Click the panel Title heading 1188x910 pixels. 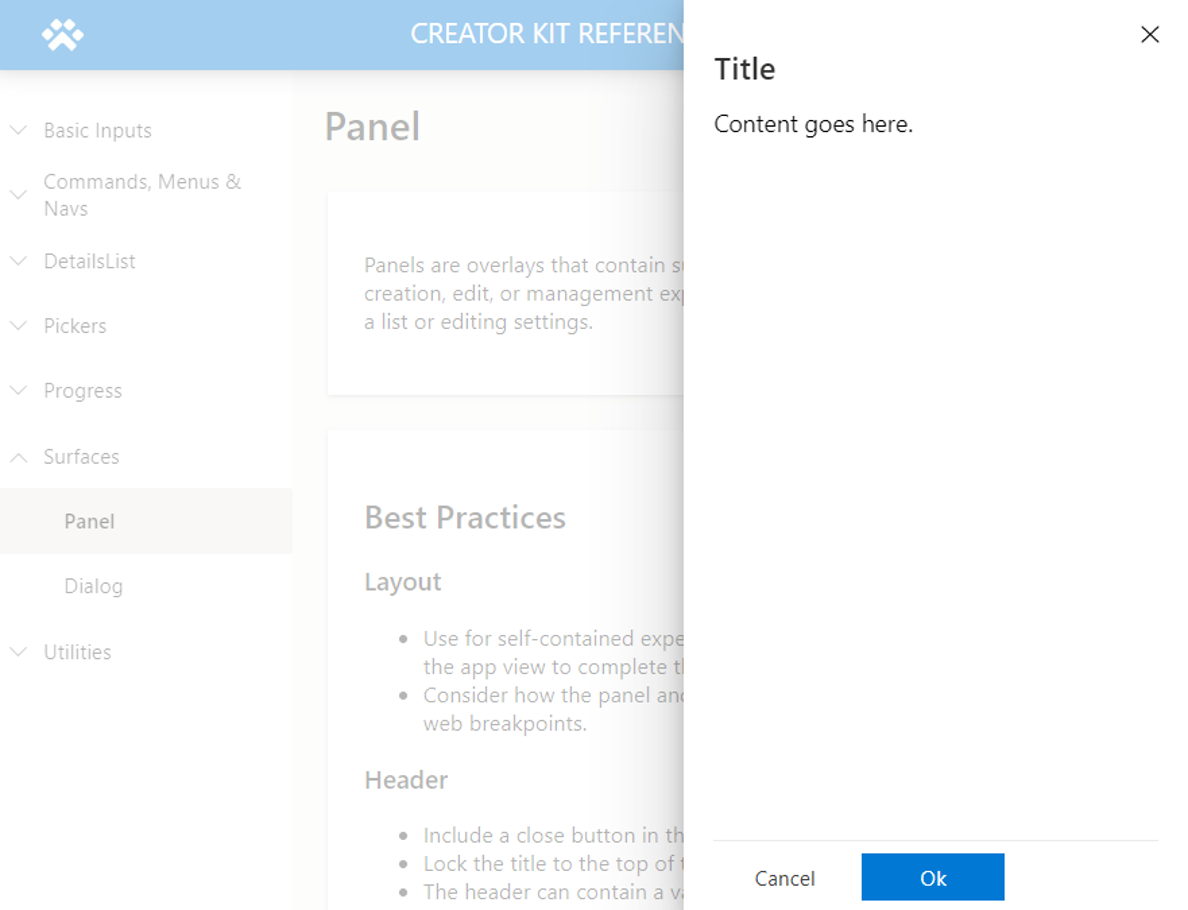745,70
